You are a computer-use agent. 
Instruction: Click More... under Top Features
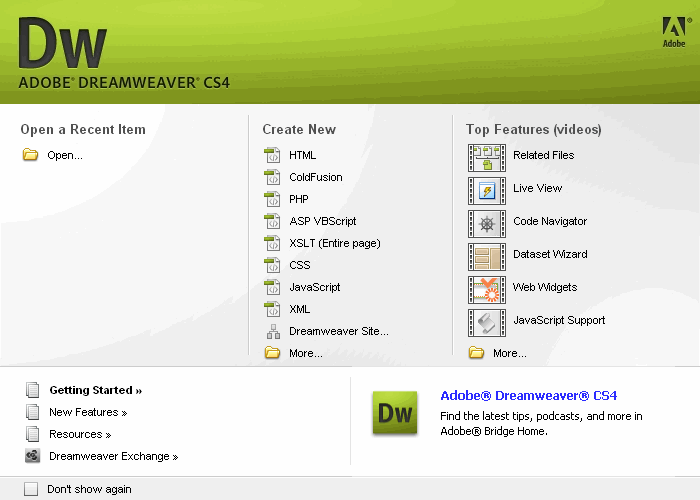pos(510,353)
